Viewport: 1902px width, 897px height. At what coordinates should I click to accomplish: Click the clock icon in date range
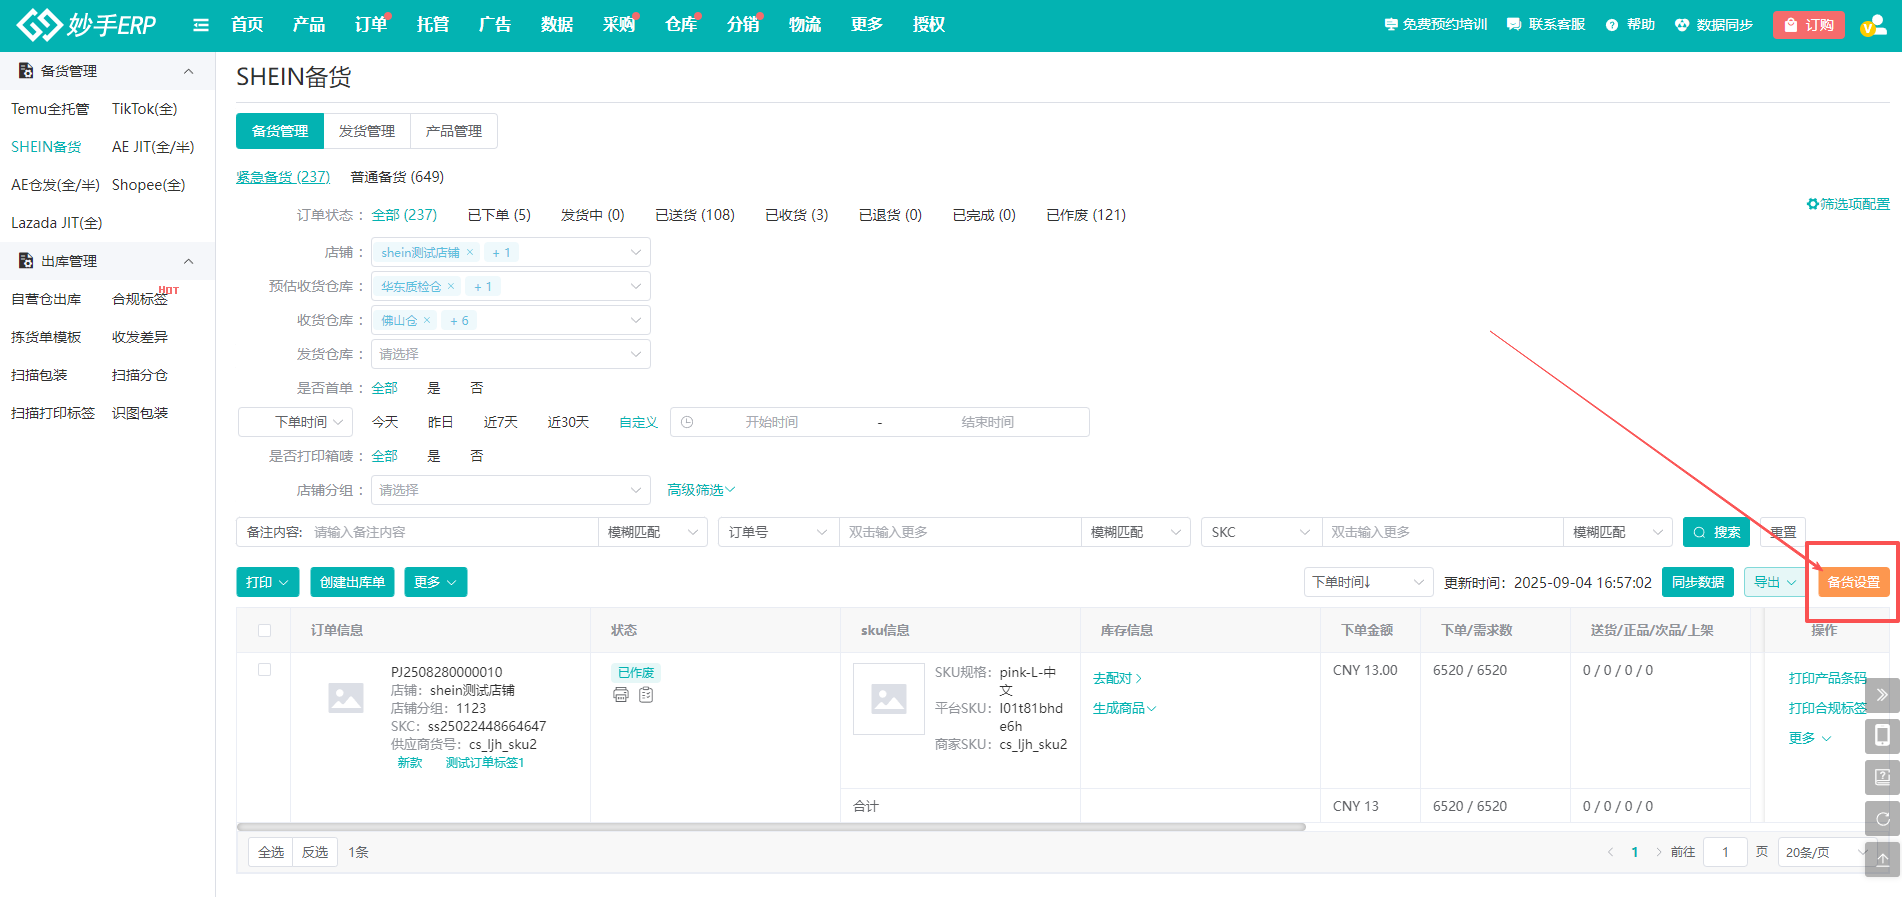687,422
